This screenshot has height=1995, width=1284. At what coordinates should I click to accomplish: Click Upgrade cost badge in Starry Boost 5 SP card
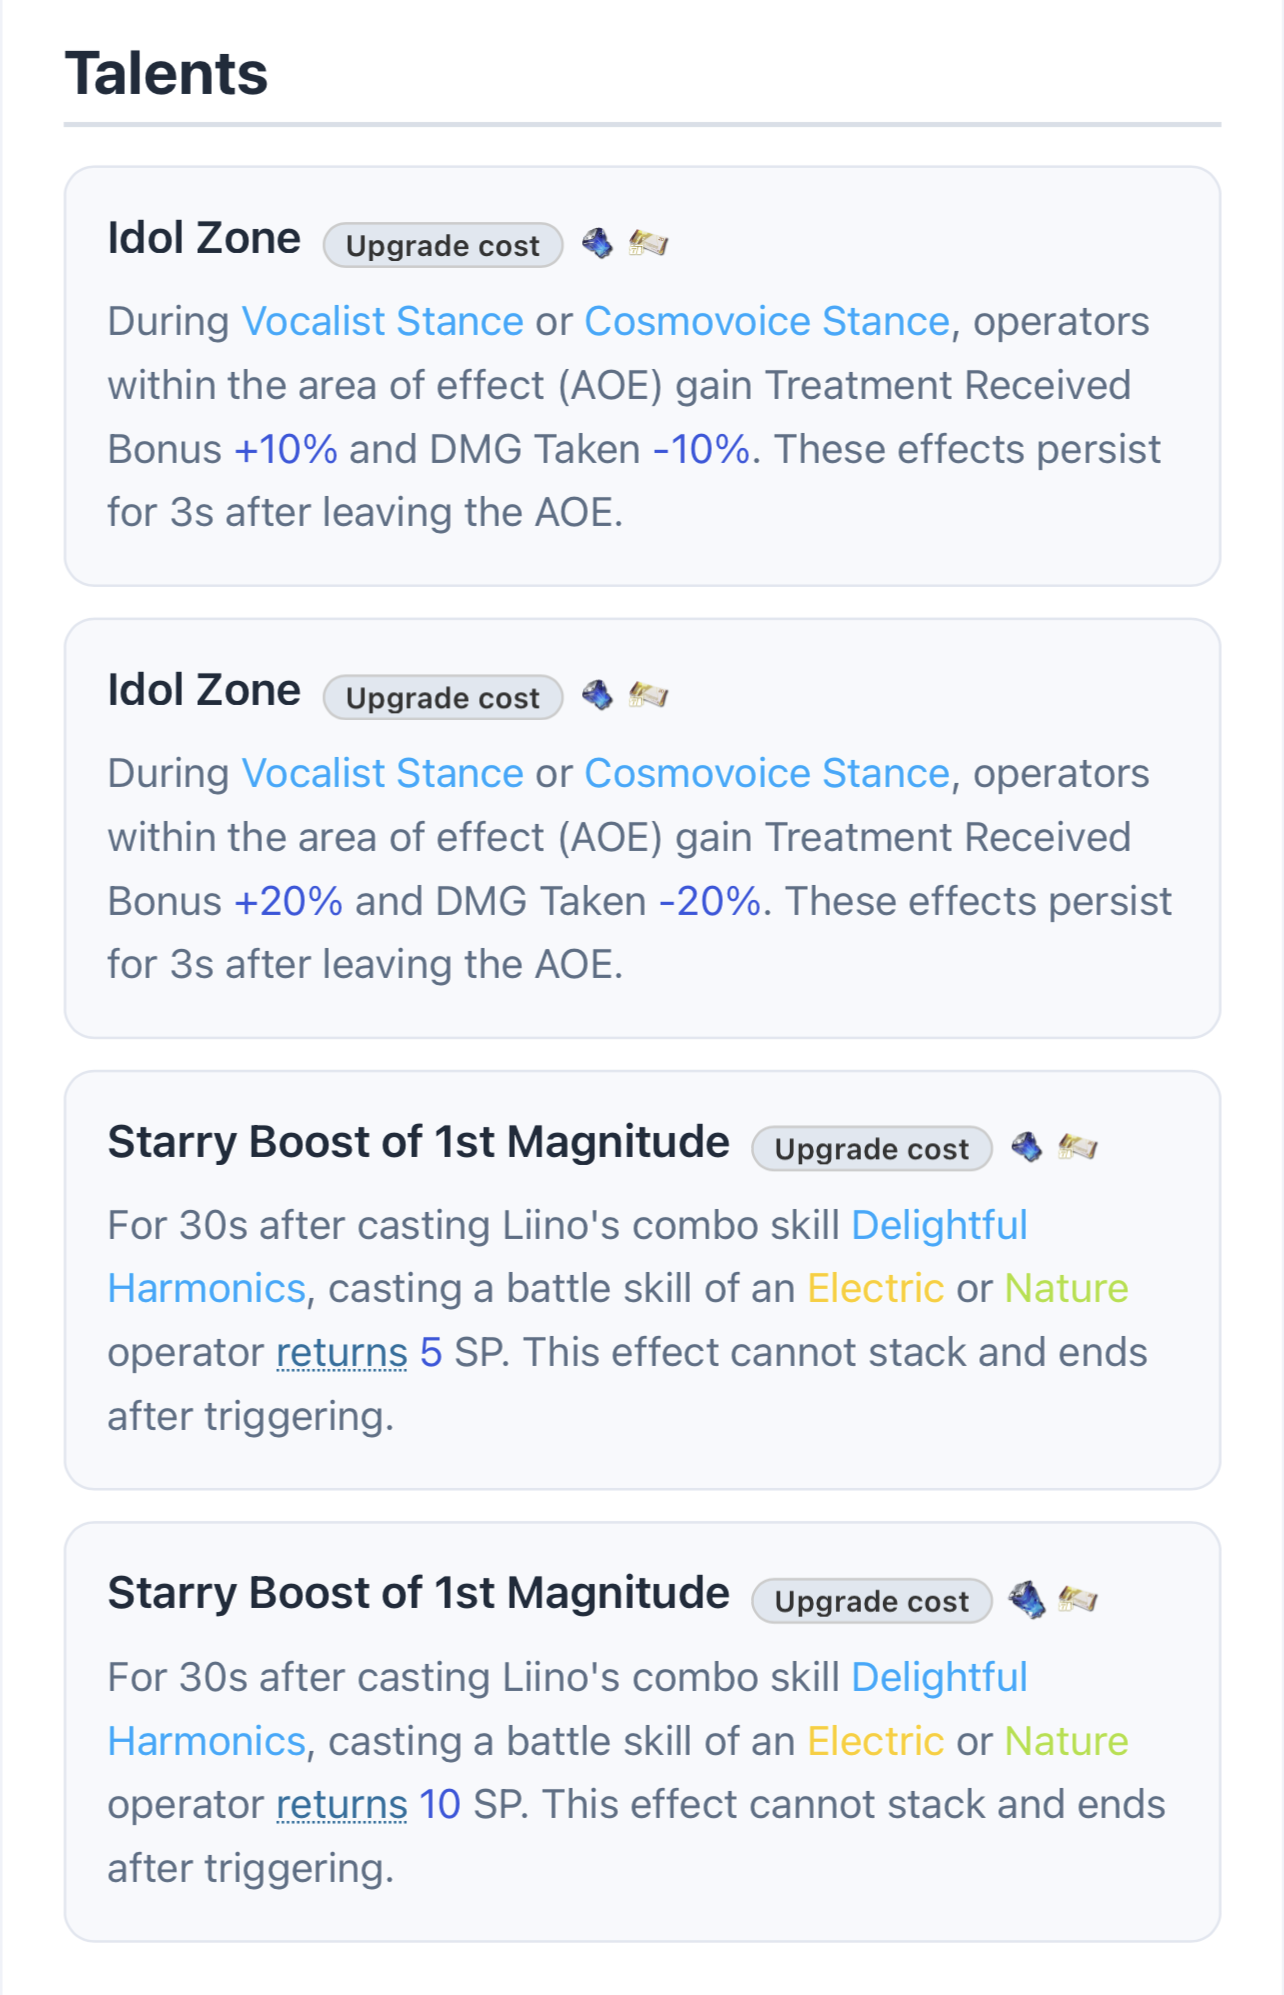872,1148
